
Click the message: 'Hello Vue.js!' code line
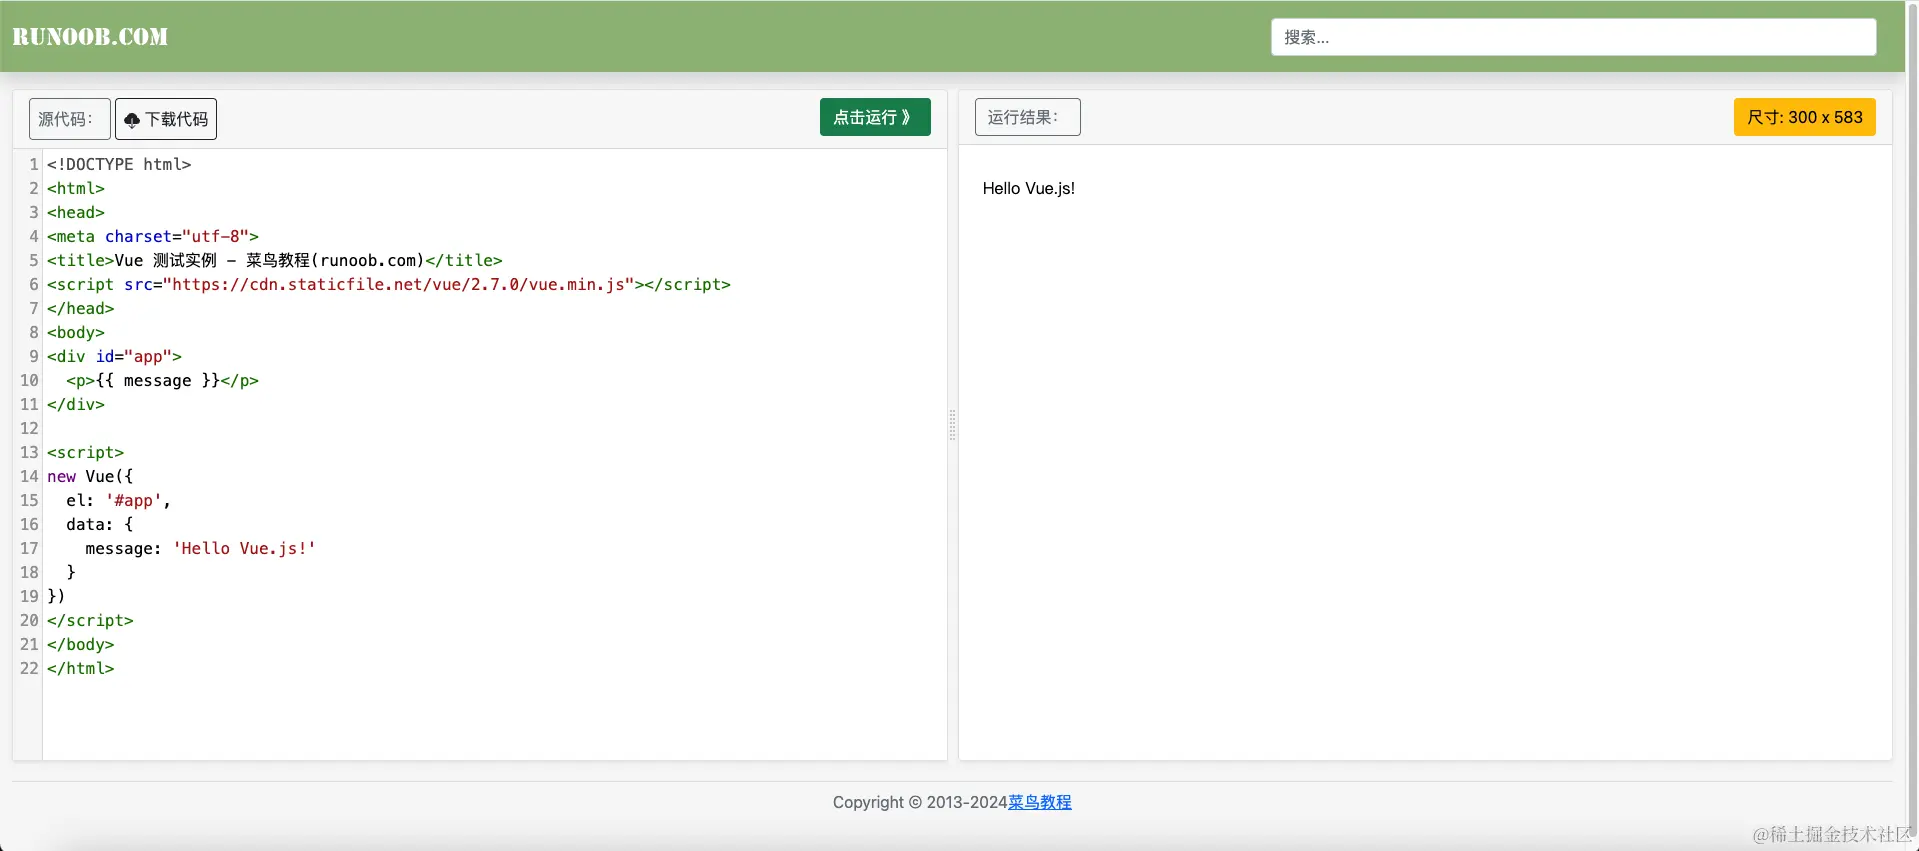pos(200,548)
